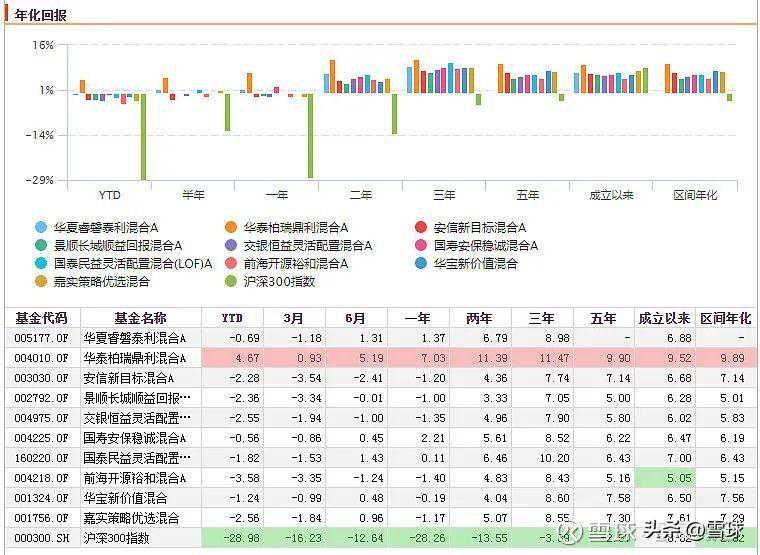760x555 pixels.
Task: Click fund name 华夏睿磐泰利混合A in table
Action: pos(135,338)
